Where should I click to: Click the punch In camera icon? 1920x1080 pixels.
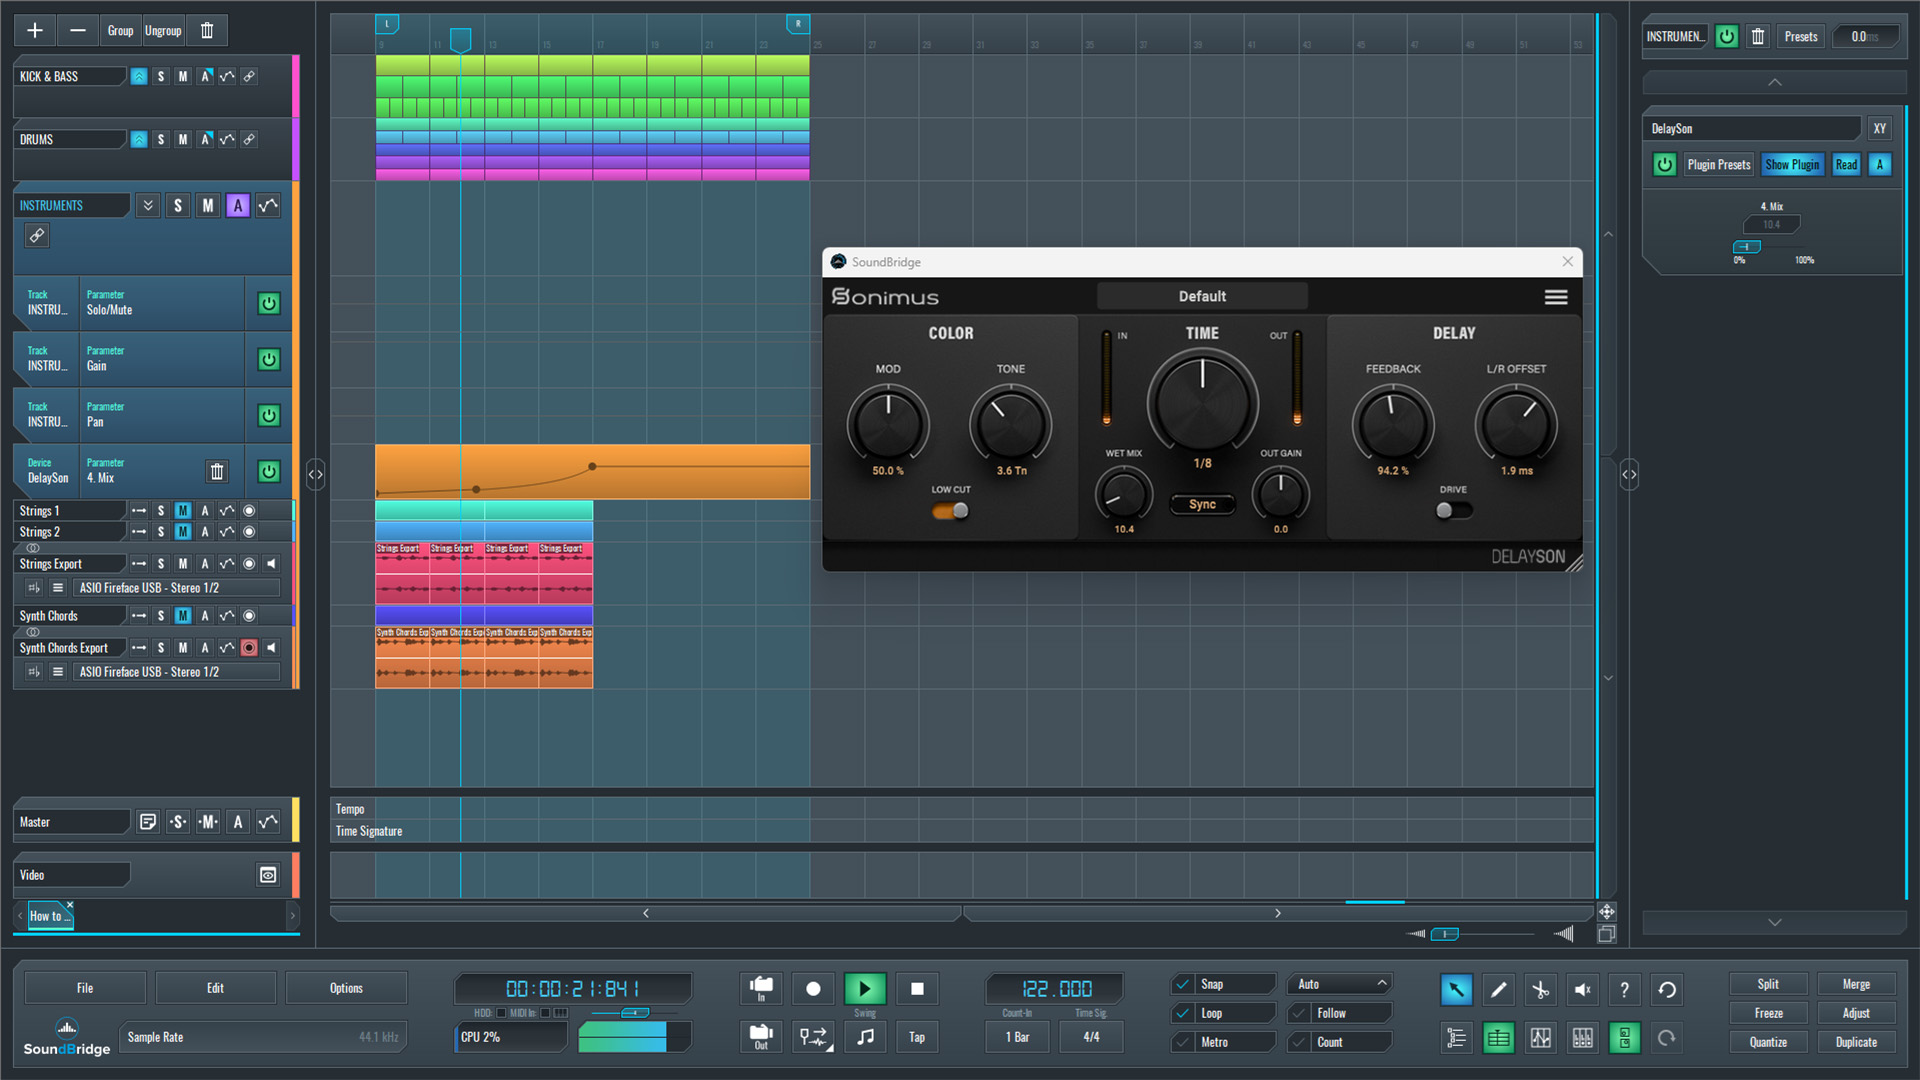[761, 989]
